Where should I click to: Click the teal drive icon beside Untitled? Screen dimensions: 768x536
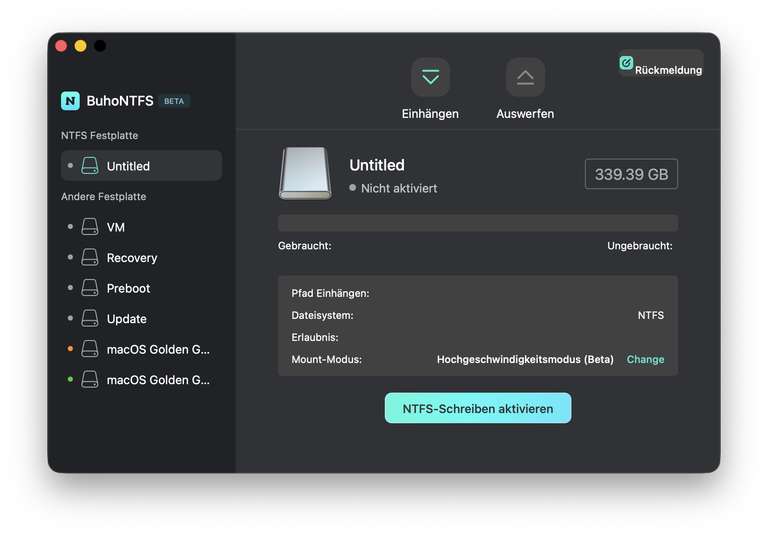pos(90,166)
